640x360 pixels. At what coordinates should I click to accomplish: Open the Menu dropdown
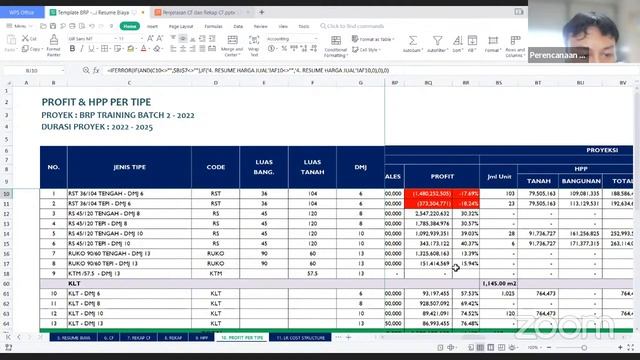pos(19,26)
